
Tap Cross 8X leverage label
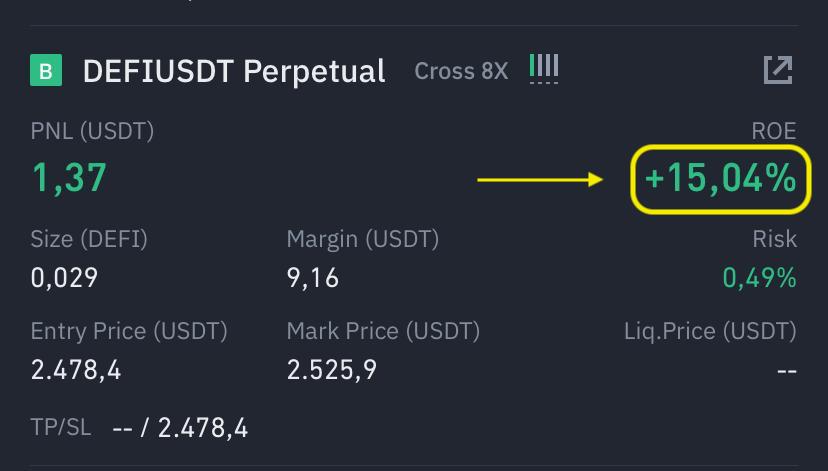click(461, 71)
